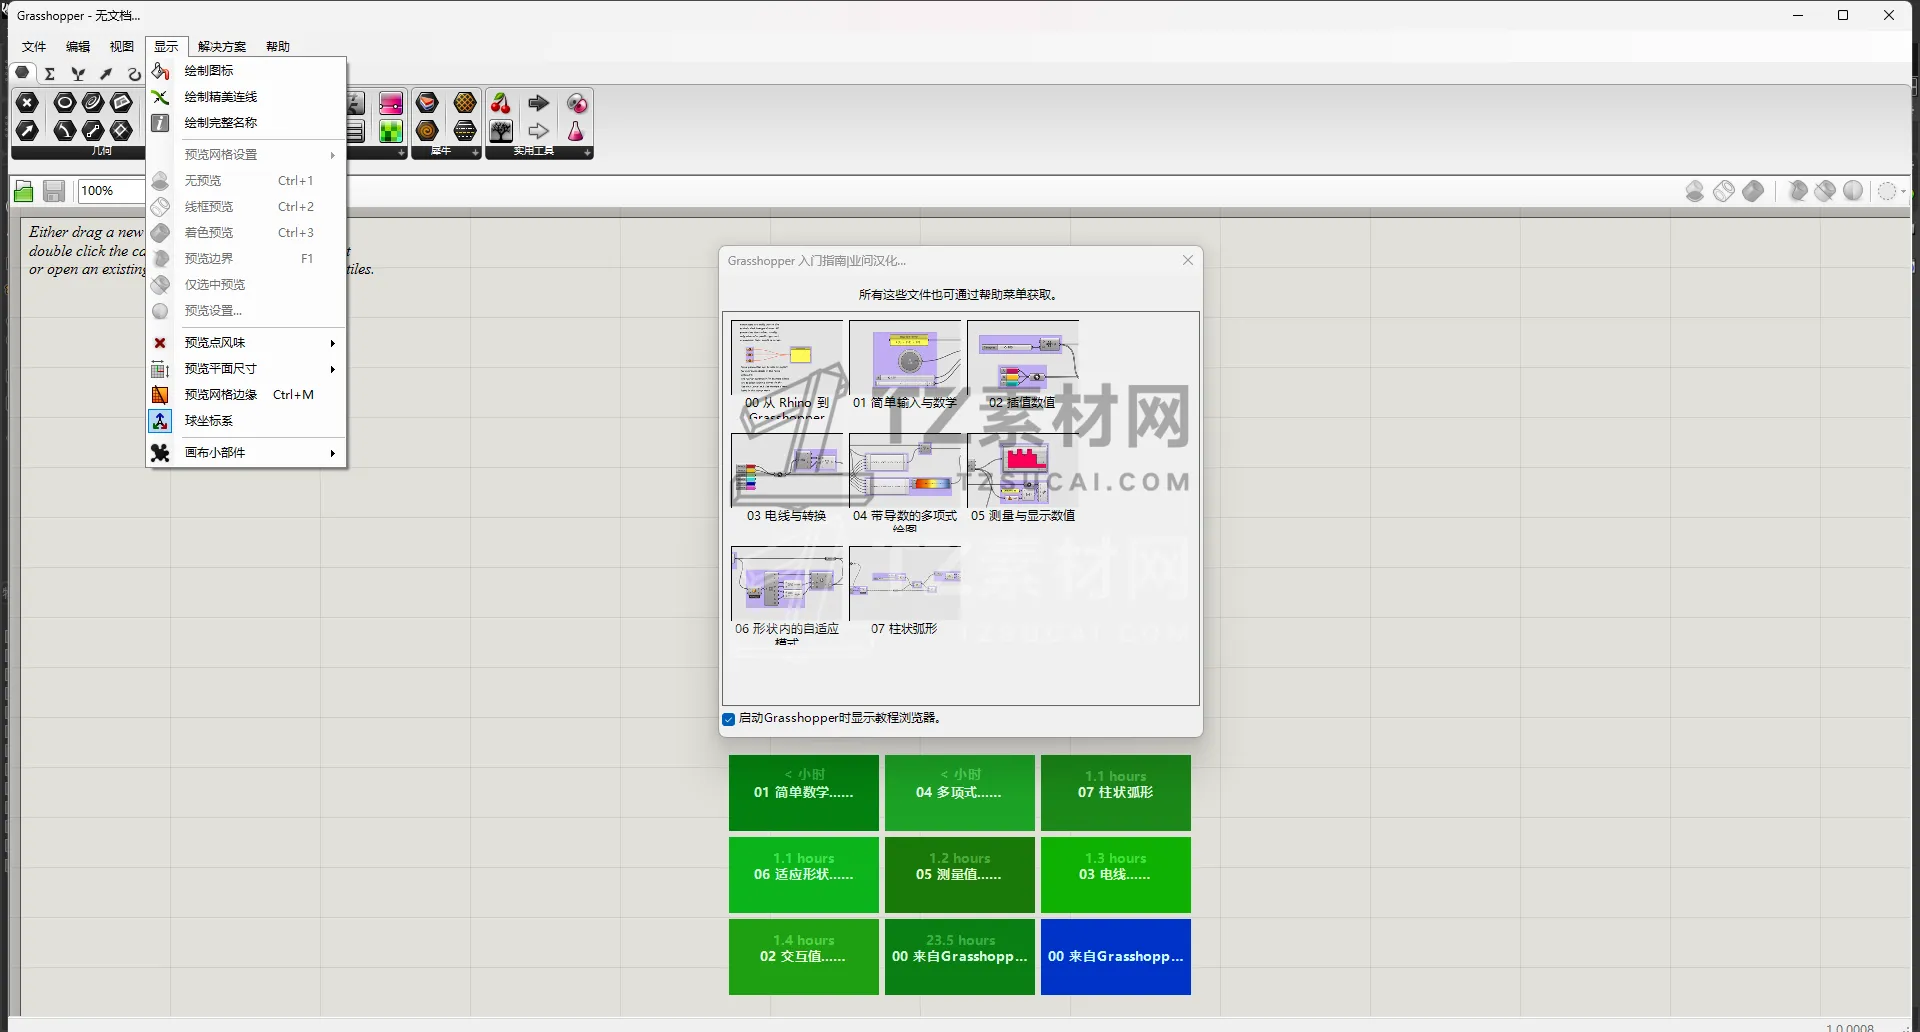Open the 01 简单数学 green tile
Viewport: 1920px width, 1032px height.
tap(804, 793)
